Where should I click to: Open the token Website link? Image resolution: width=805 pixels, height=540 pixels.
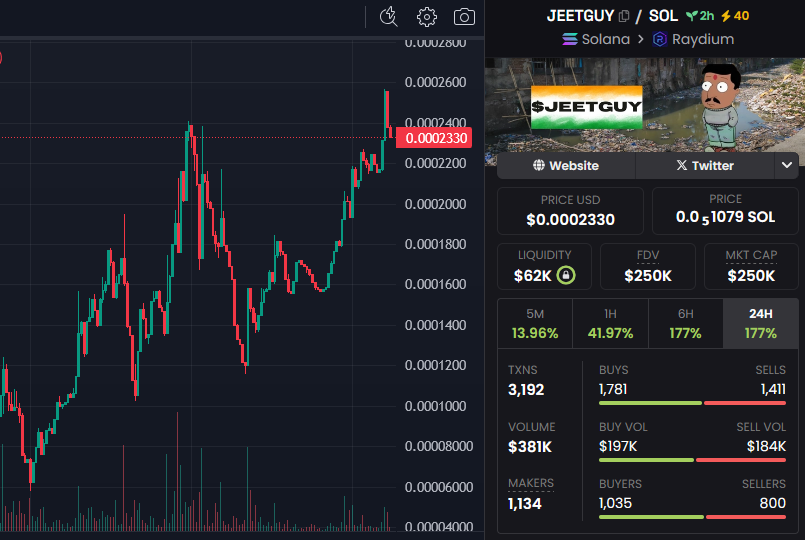pos(566,165)
